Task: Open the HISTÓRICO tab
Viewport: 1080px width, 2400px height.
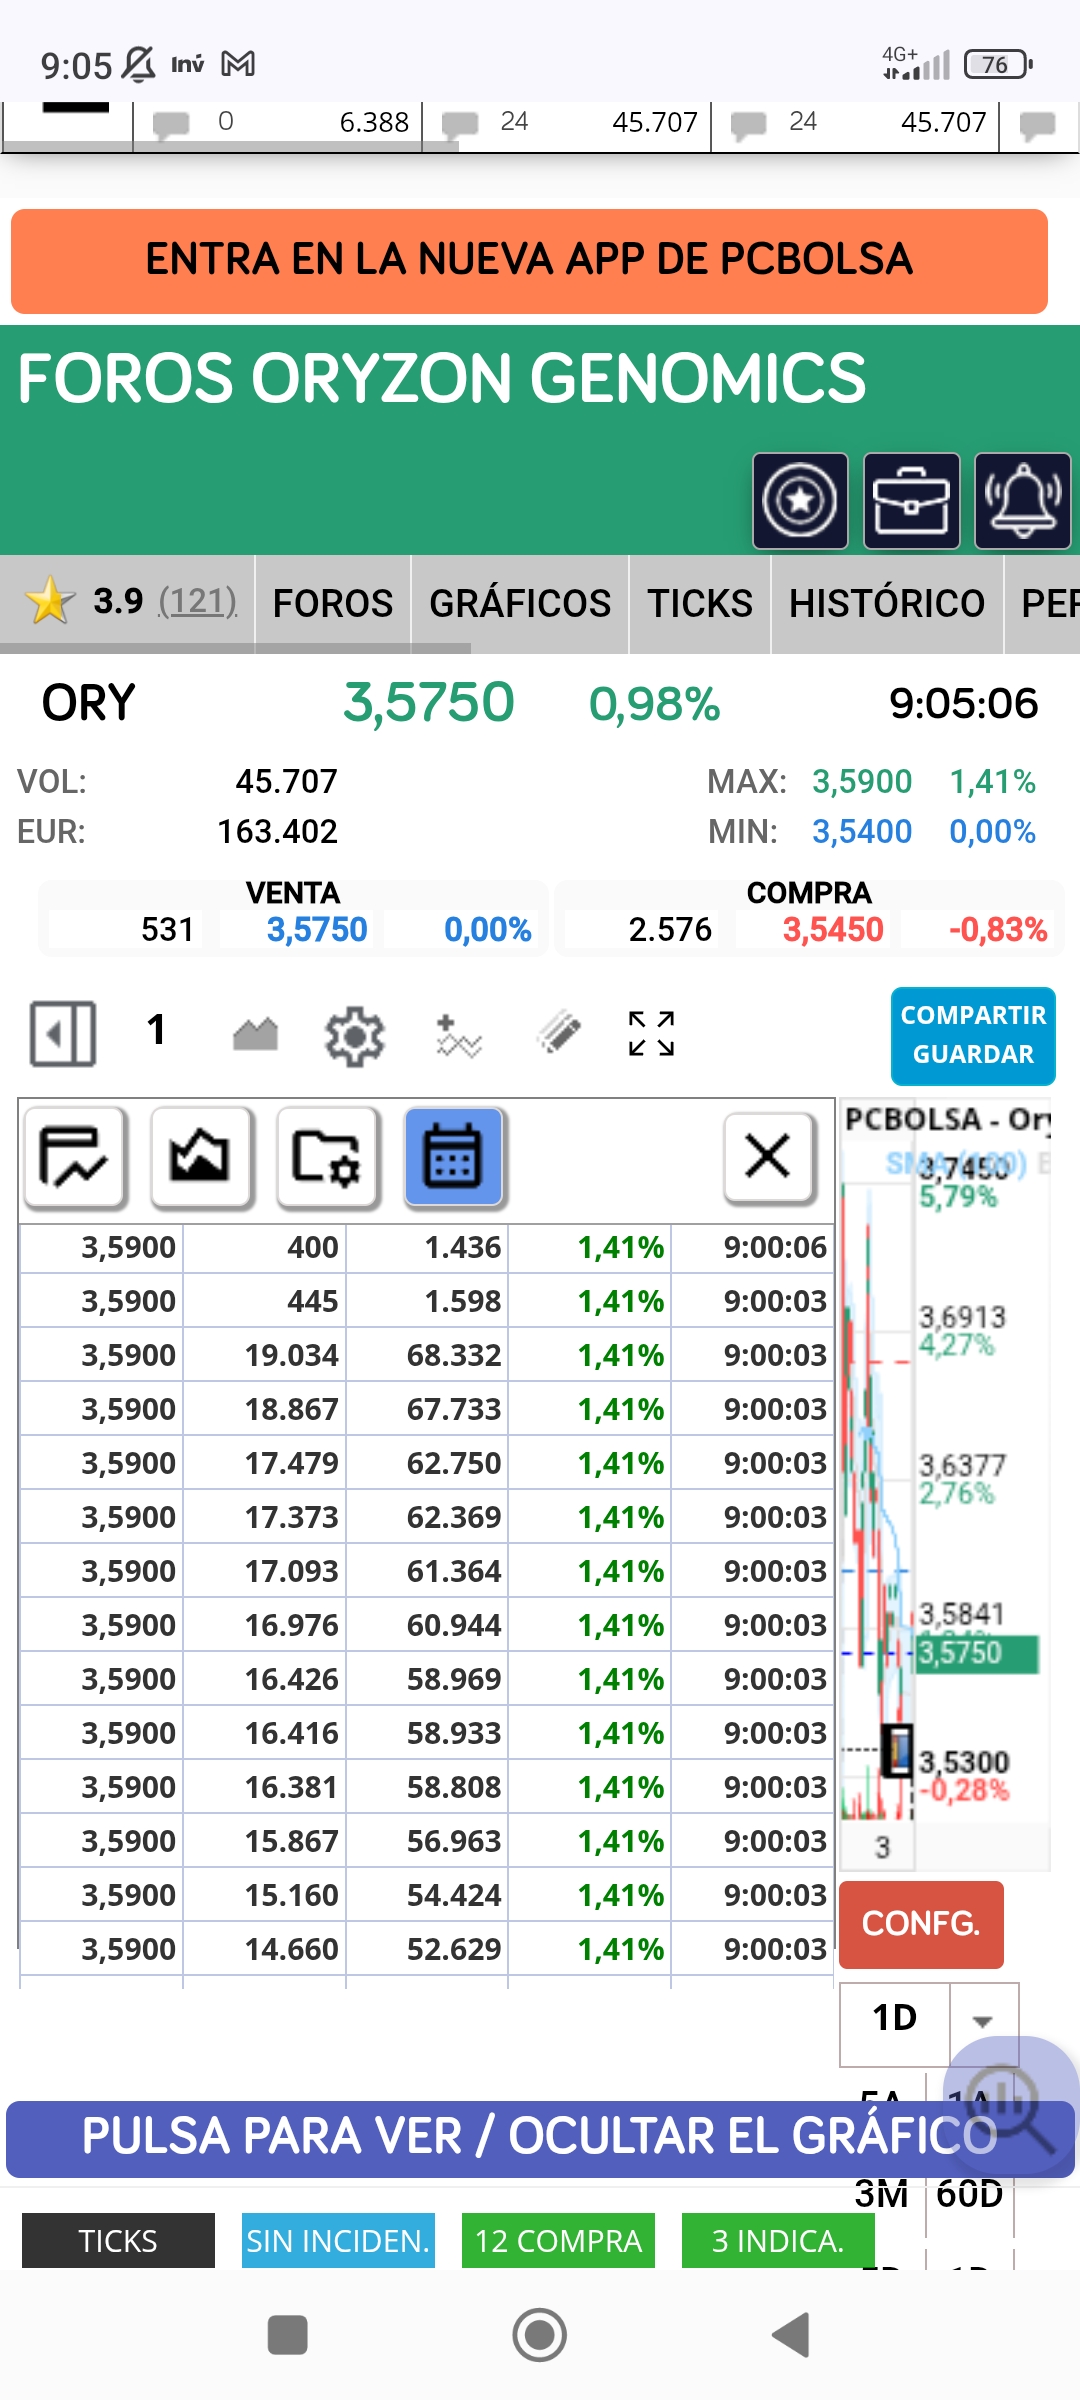Action: tap(886, 604)
